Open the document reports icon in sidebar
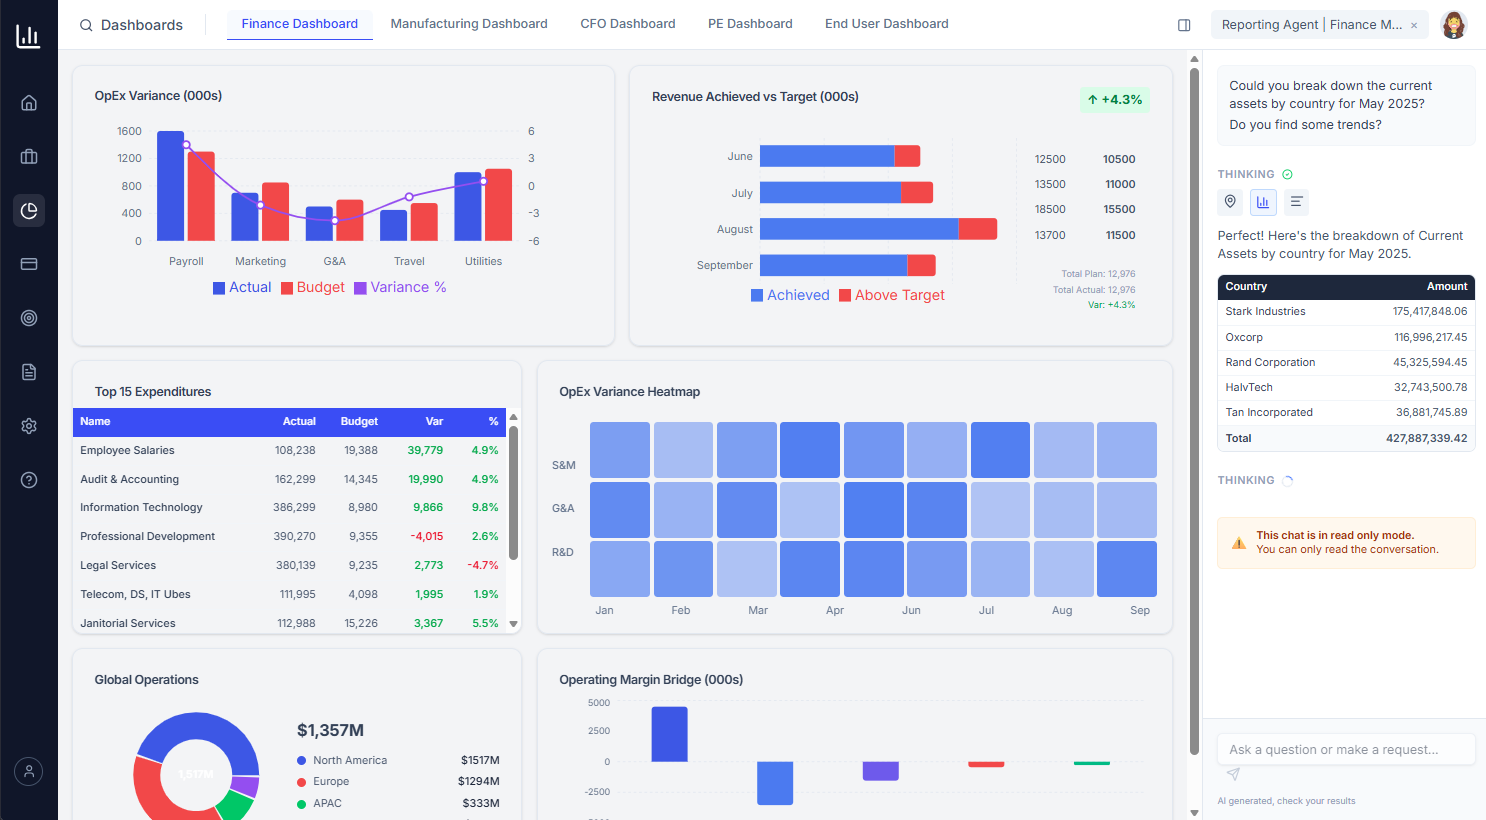Screen dimensions: 1486x820 click(x=29, y=372)
